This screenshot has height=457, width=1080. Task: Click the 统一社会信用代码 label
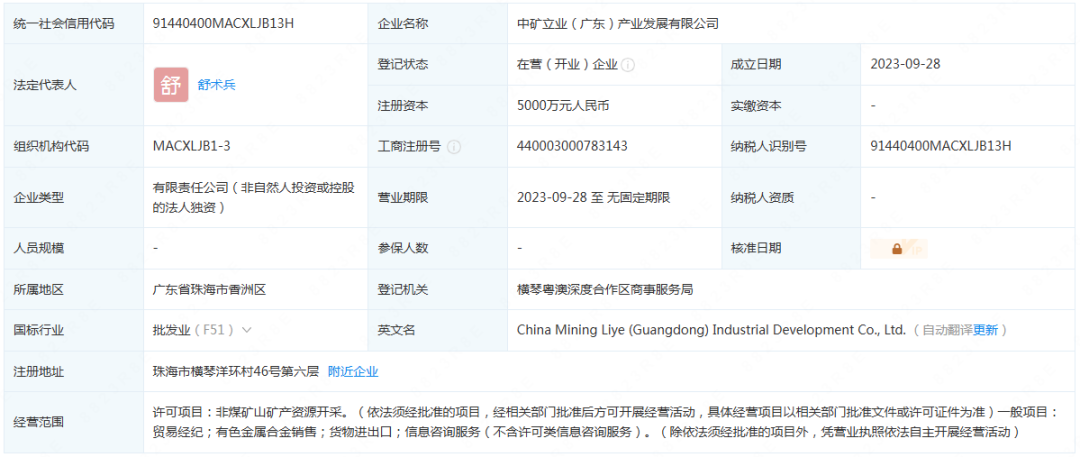pyautogui.click(x=64, y=23)
